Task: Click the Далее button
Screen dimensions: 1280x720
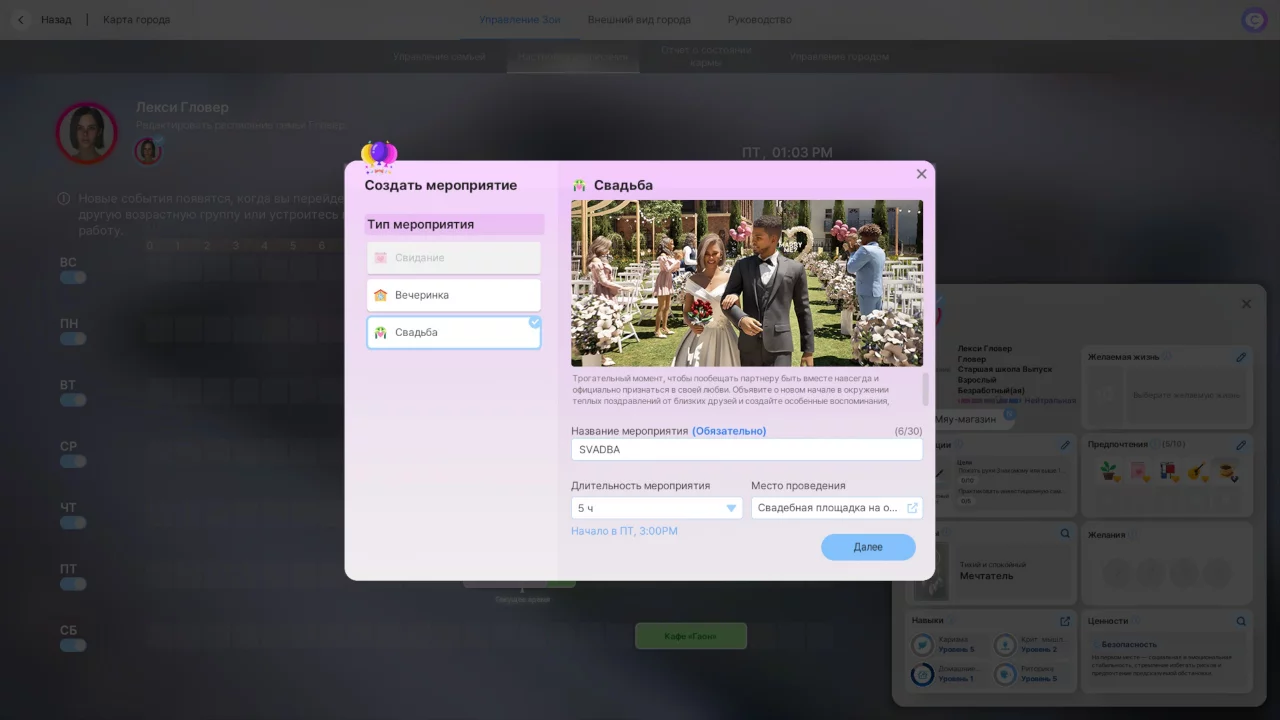Action: pyautogui.click(x=868, y=547)
